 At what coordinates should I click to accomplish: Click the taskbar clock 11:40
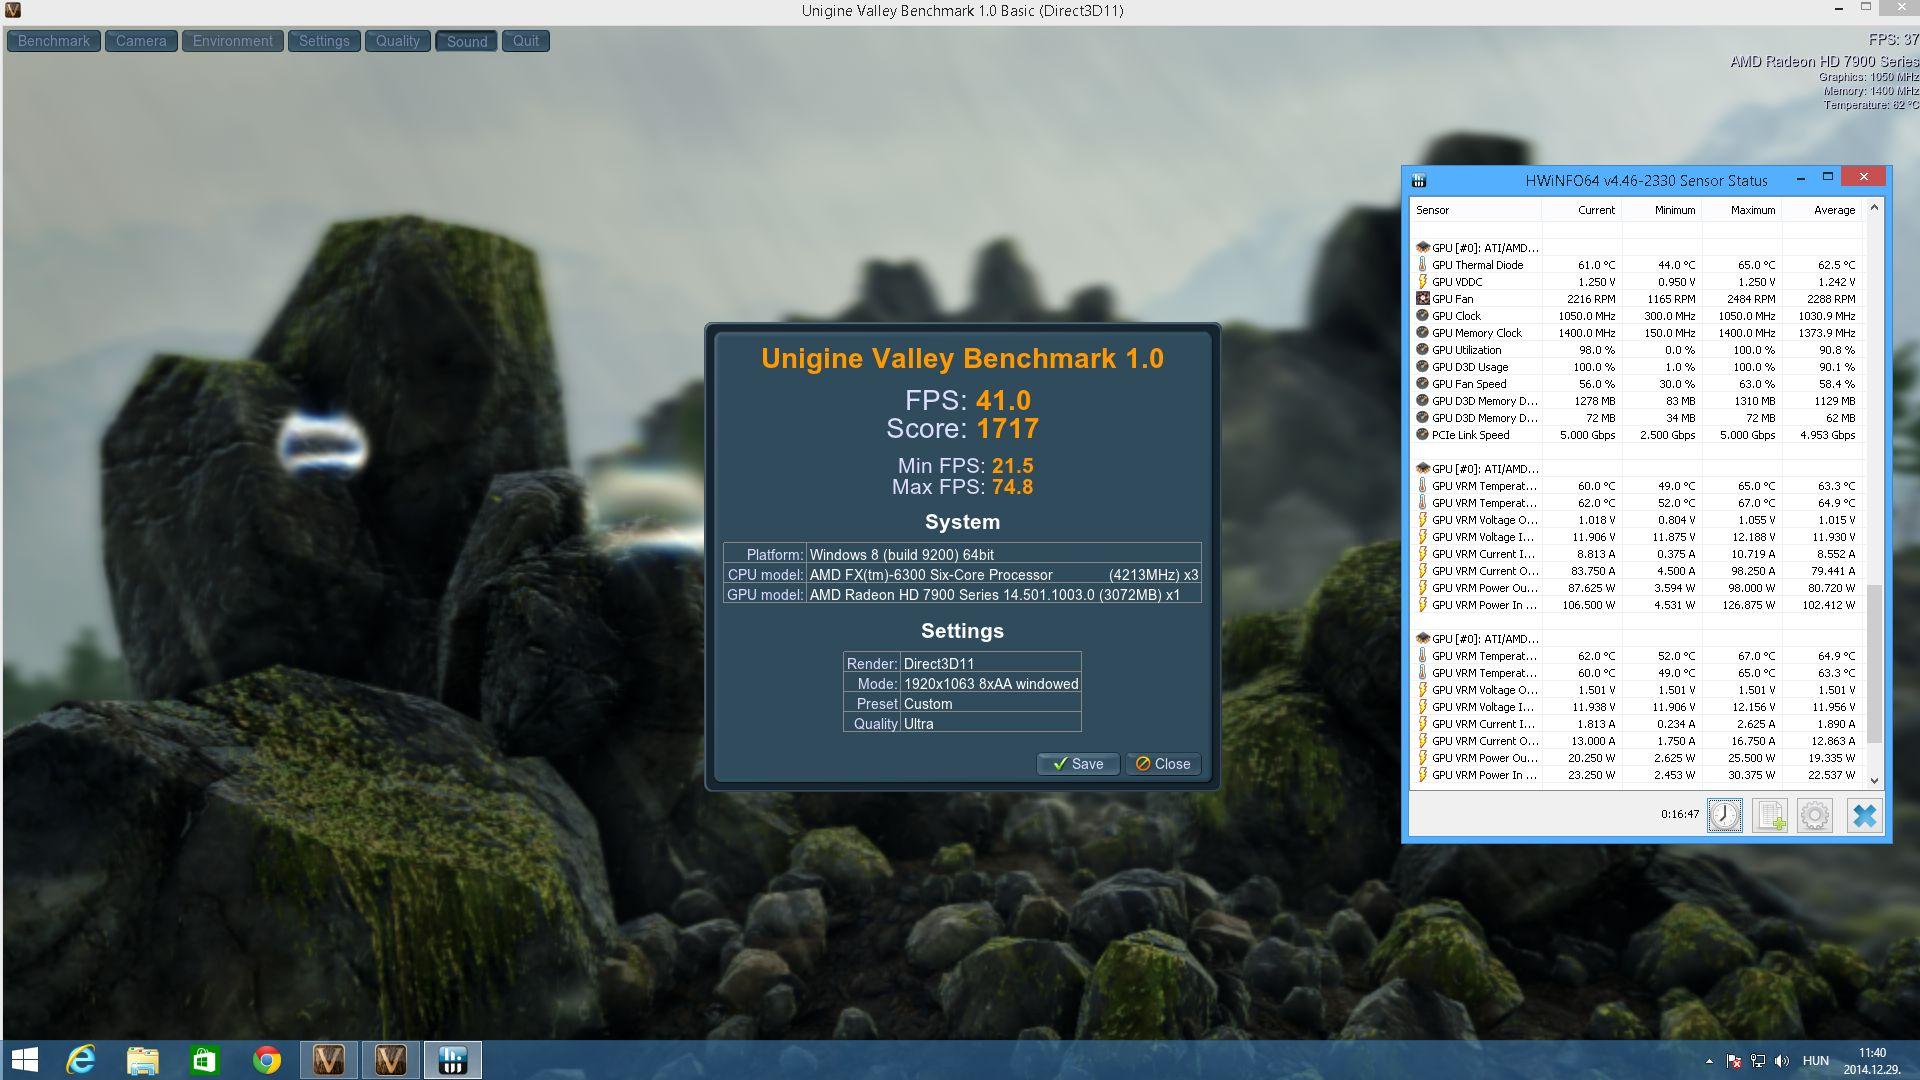1872,1053
